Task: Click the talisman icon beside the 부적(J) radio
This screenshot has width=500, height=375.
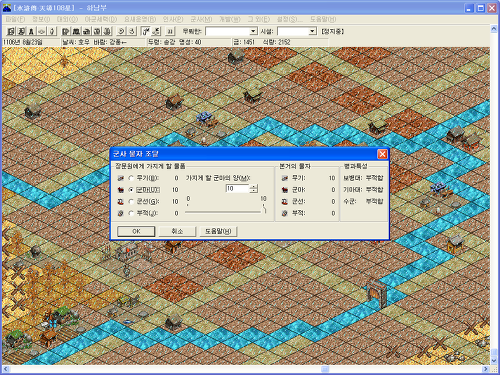Action: 121,213
